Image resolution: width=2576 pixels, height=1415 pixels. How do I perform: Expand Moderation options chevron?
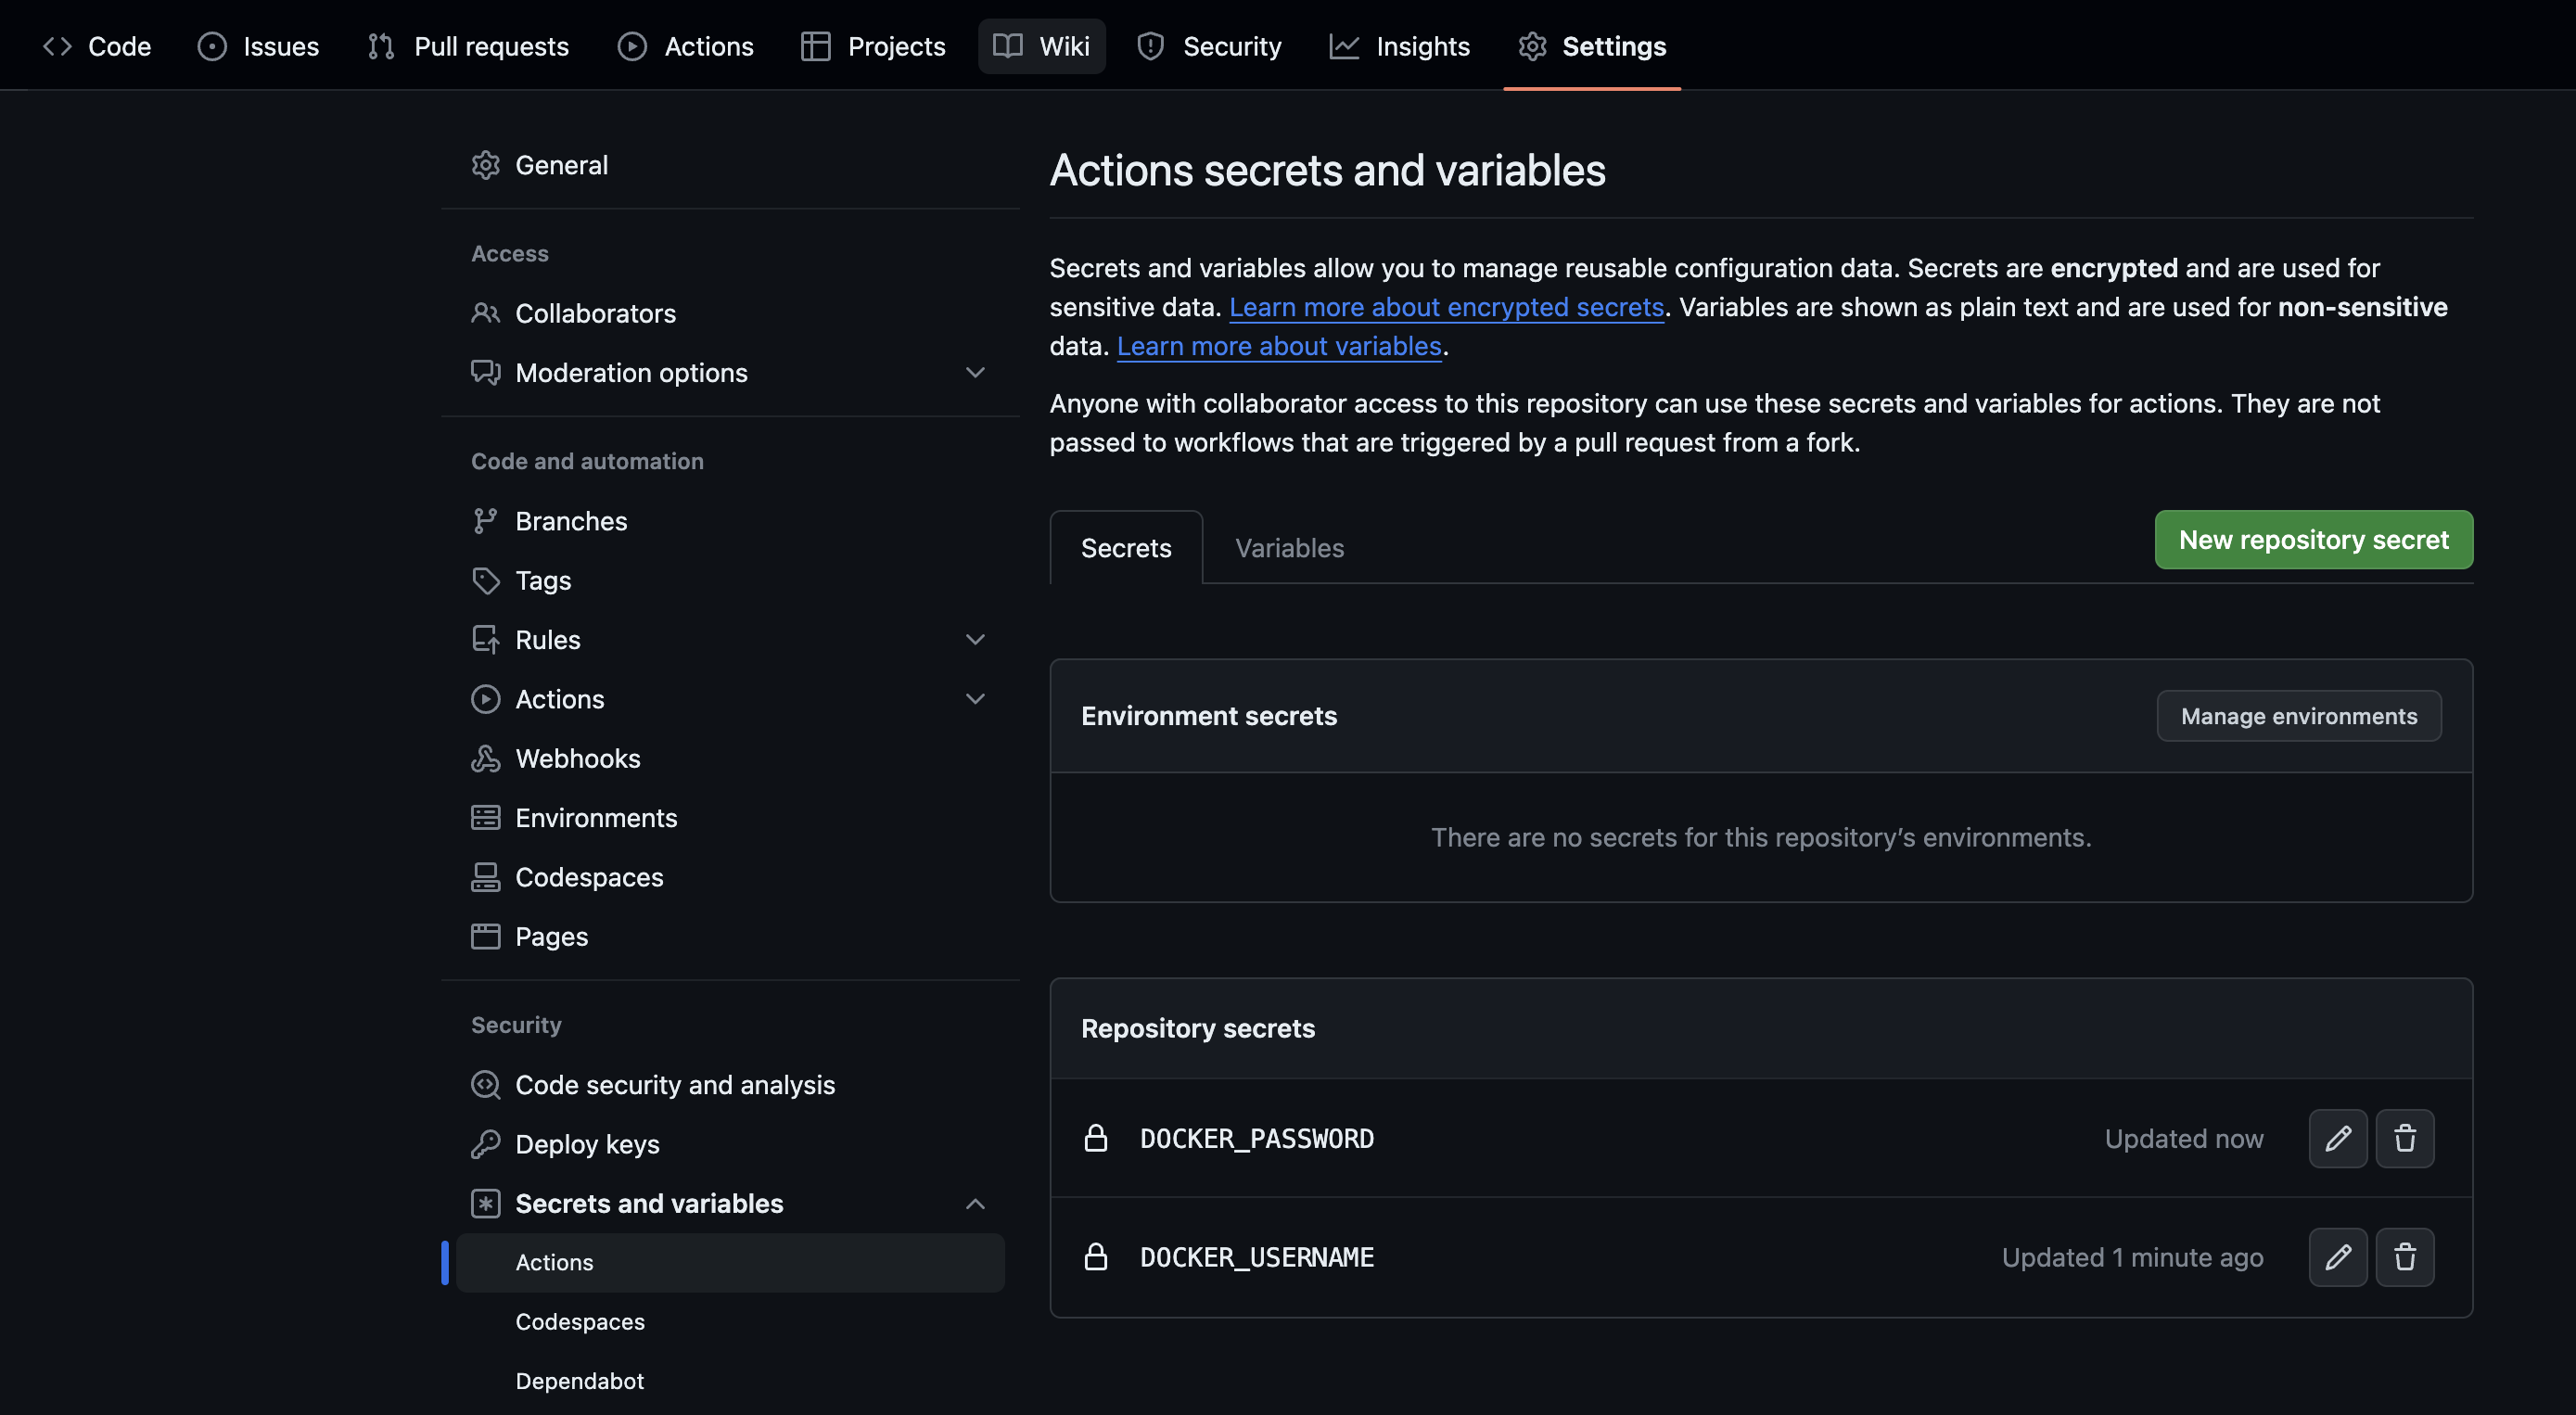[x=975, y=372]
